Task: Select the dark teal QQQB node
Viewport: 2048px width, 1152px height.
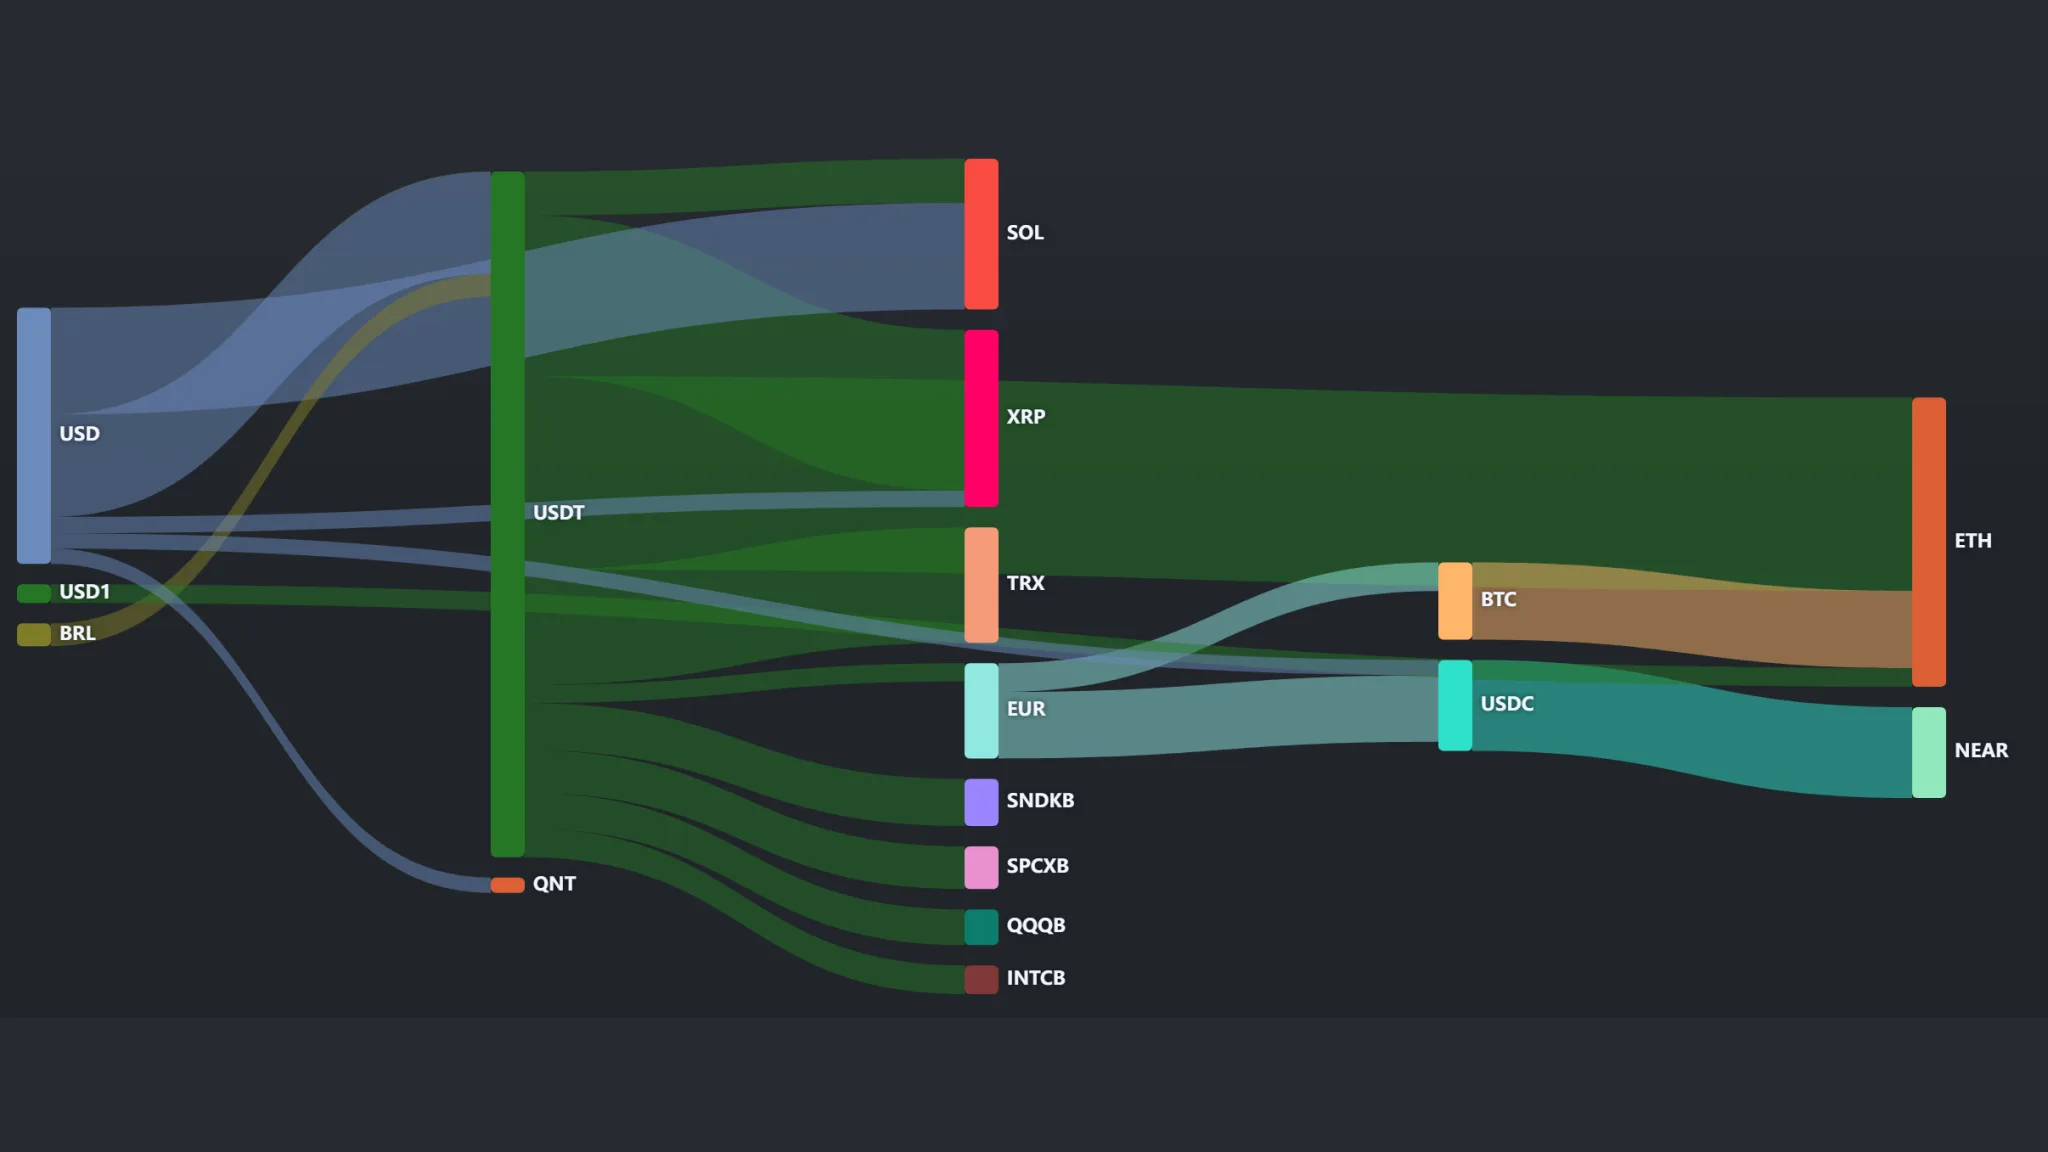Action: [x=981, y=927]
